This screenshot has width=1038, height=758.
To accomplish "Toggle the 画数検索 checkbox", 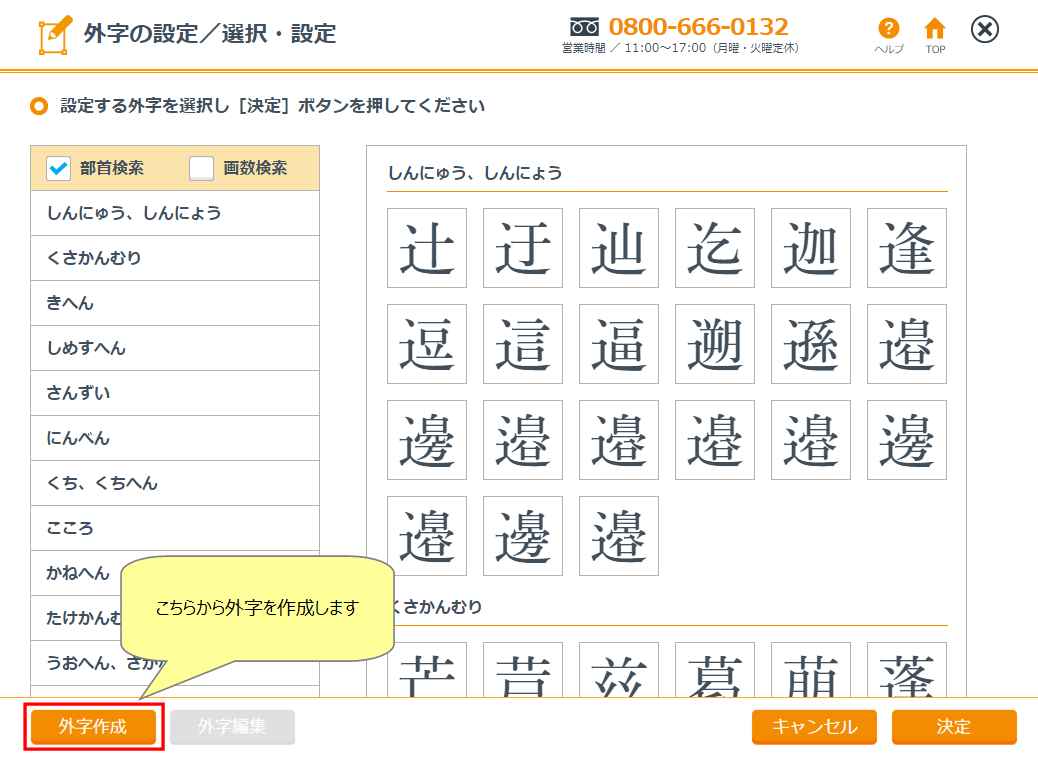I will pos(202,169).
